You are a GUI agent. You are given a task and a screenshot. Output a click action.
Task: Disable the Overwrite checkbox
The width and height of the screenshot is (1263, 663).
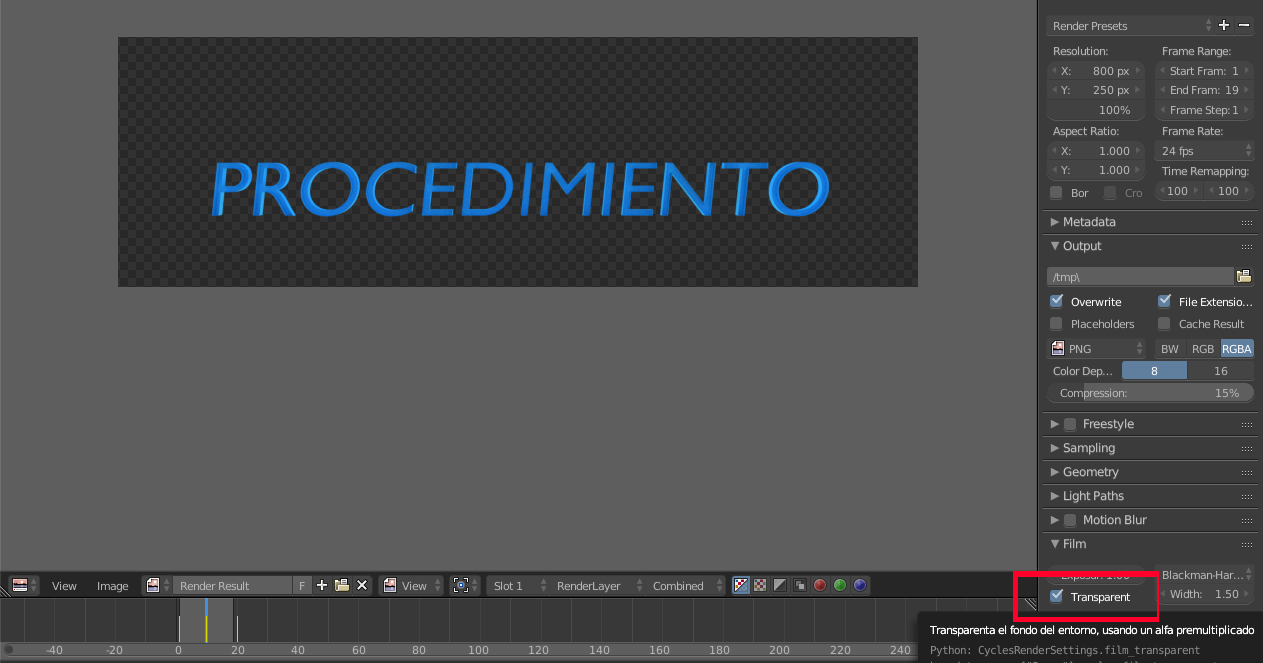click(1056, 301)
